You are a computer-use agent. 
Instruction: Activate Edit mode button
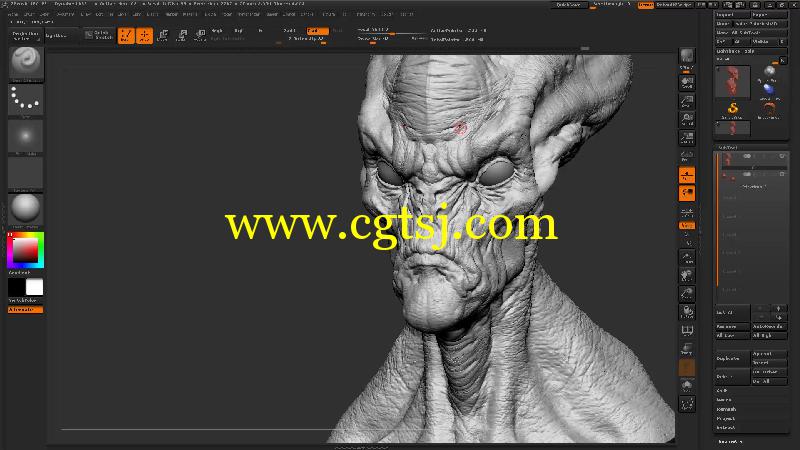(x=126, y=35)
